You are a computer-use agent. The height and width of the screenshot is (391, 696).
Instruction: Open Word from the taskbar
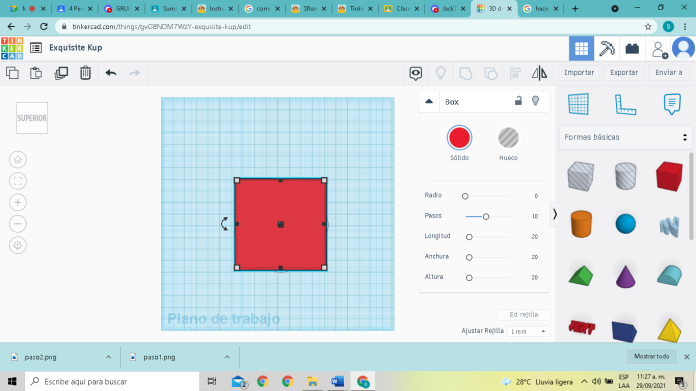[337, 381]
